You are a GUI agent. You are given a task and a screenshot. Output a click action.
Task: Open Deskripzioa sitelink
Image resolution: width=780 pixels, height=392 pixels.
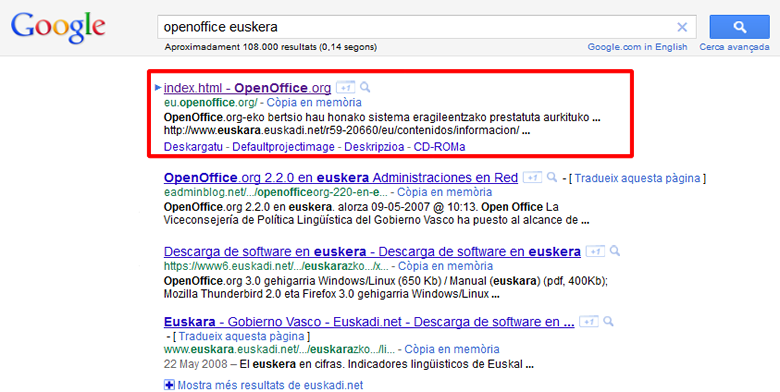(374, 147)
